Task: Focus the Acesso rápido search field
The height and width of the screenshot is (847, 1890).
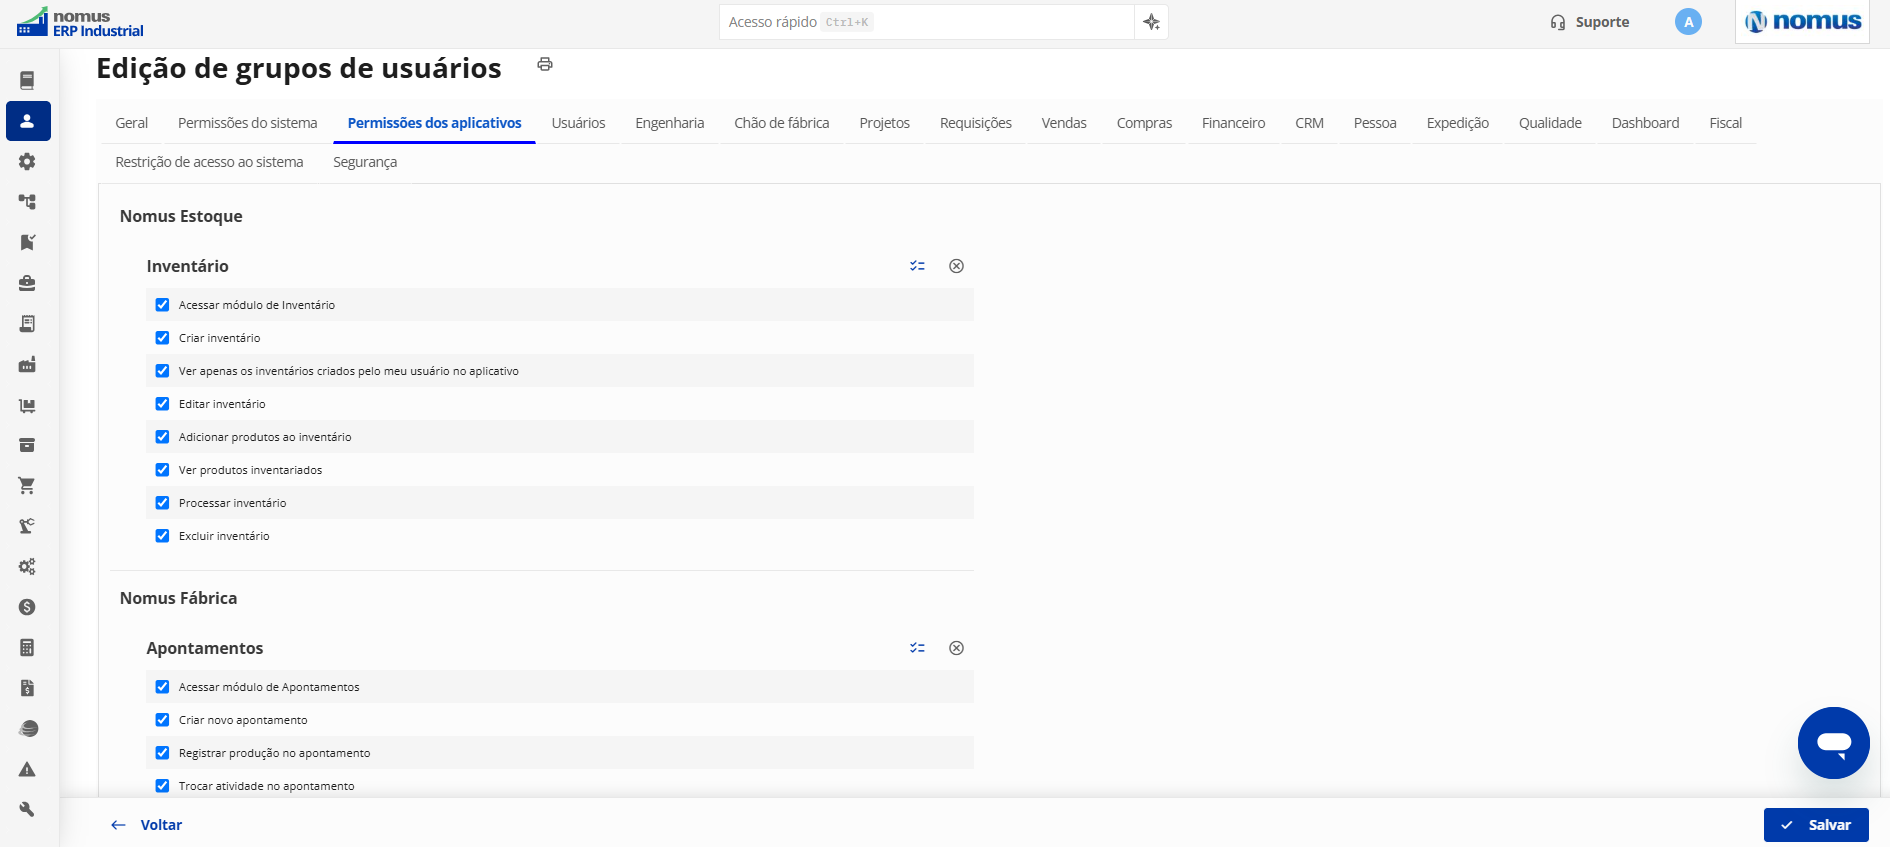Action: (x=926, y=22)
